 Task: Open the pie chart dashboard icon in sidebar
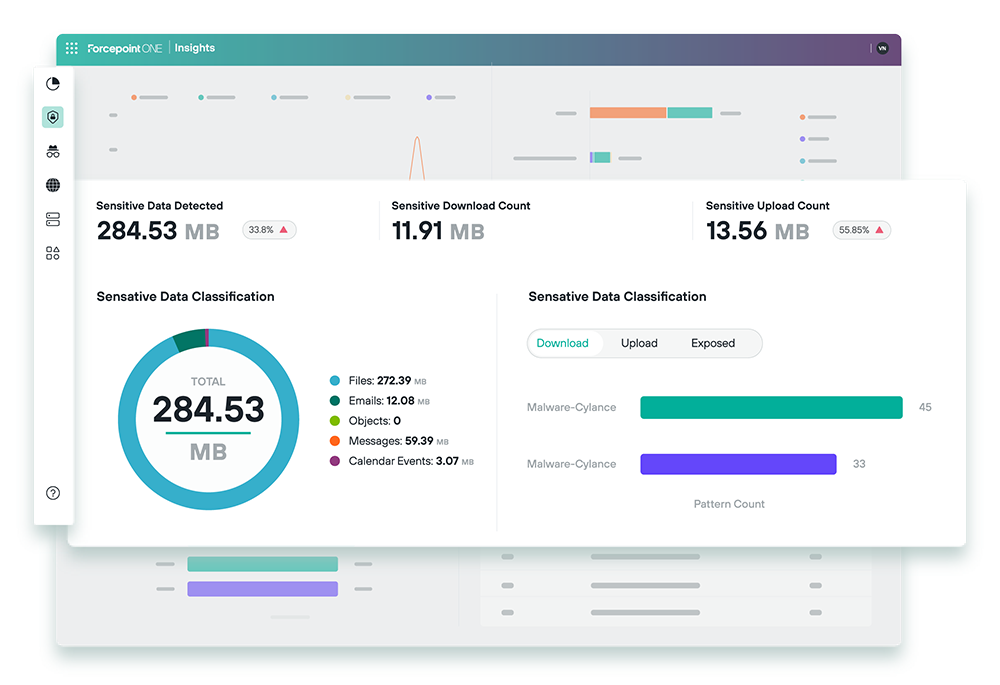coord(53,84)
